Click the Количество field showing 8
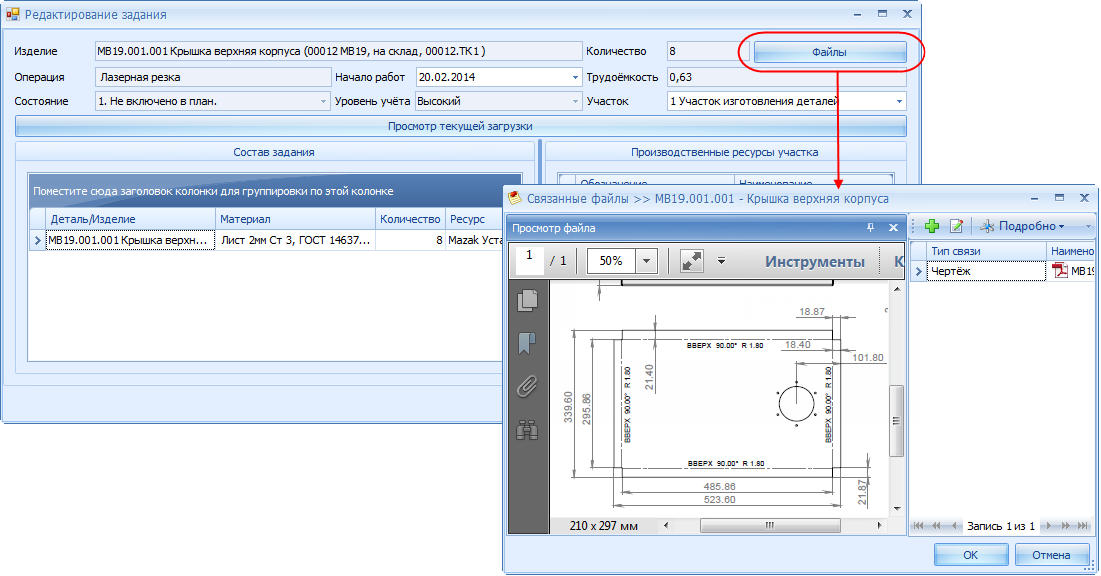 (707, 51)
